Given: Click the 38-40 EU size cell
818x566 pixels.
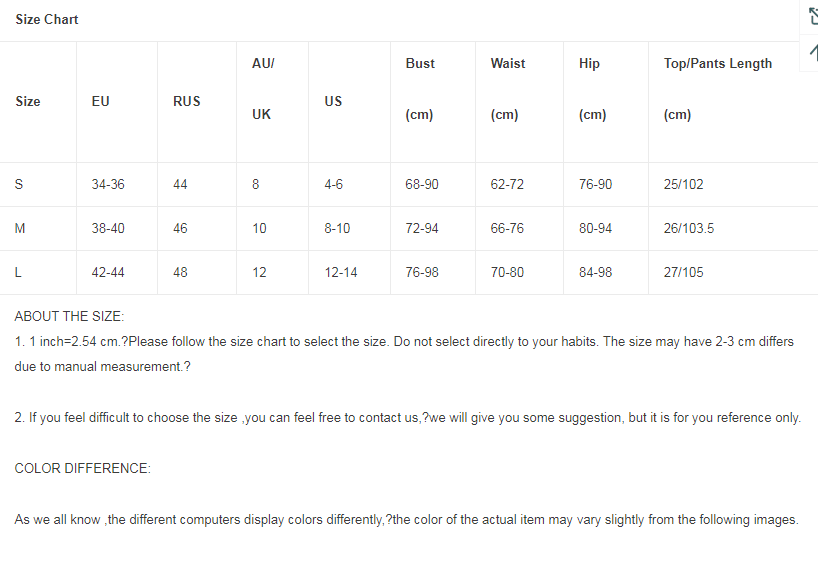Looking at the screenshot, I should 108,228.
